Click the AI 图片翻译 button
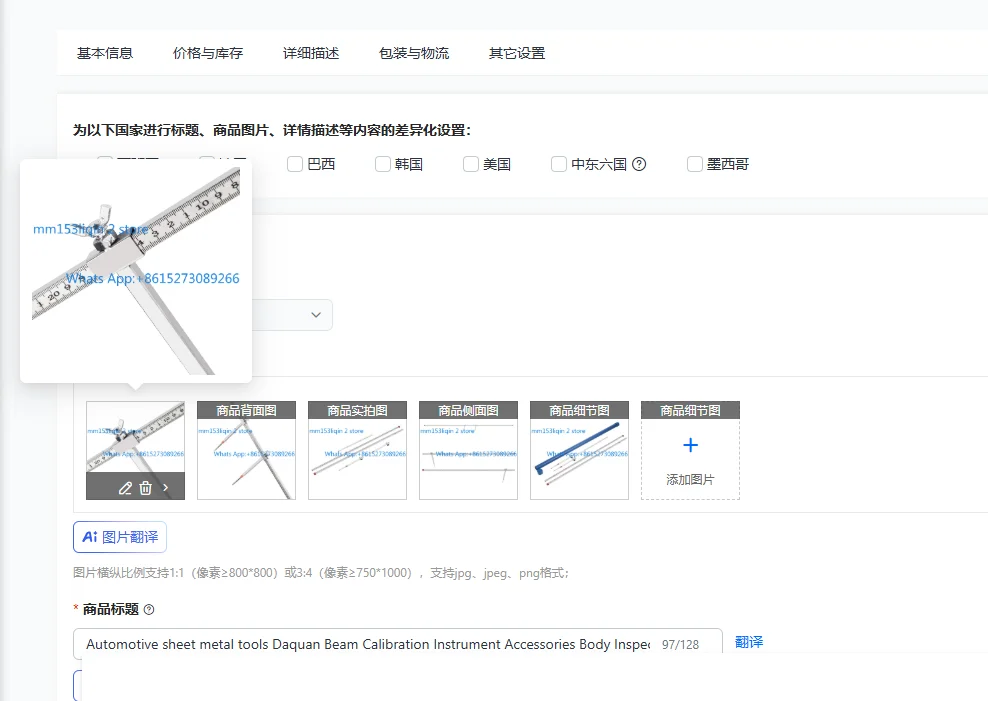988x701 pixels. [x=120, y=537]
